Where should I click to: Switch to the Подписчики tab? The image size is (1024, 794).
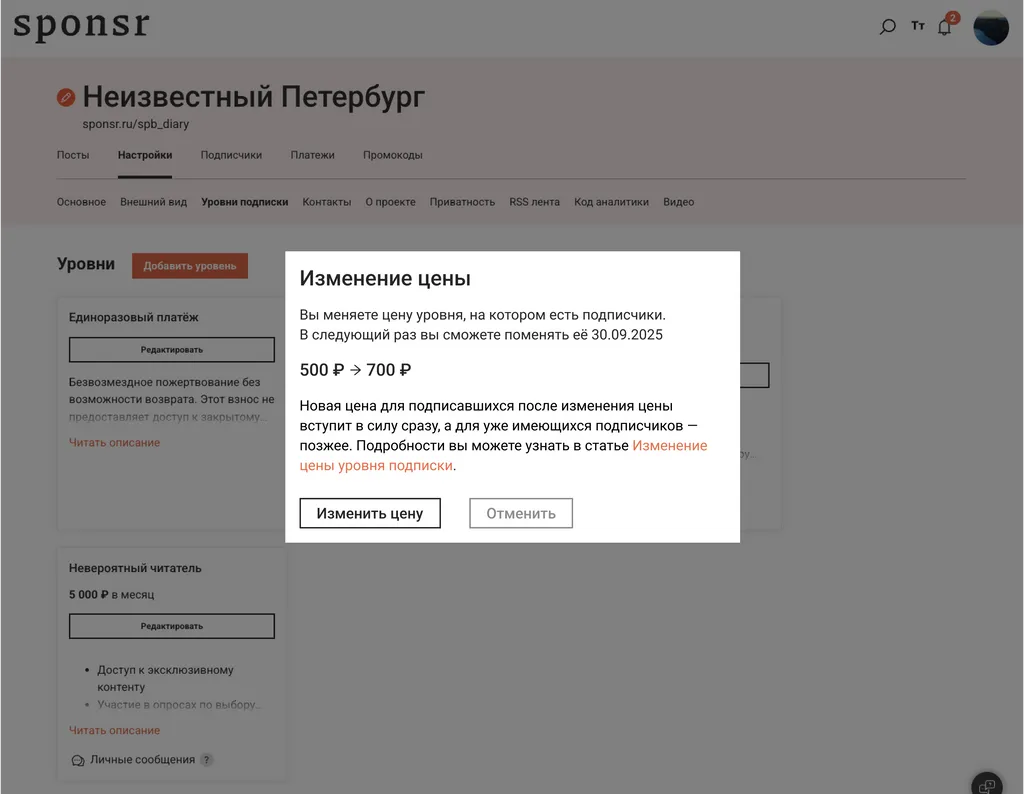pos(231,155)
